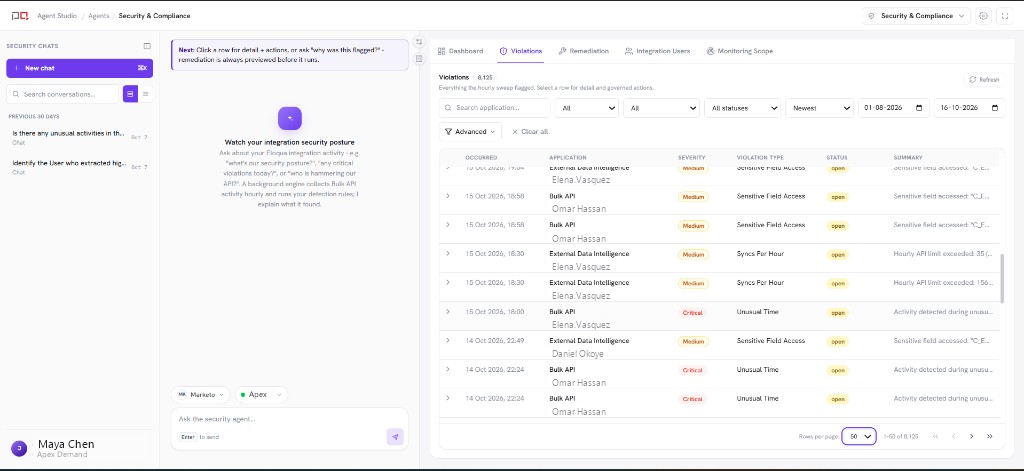
Task: Click magnifier icon in Search application field
Action: point(449,108)
